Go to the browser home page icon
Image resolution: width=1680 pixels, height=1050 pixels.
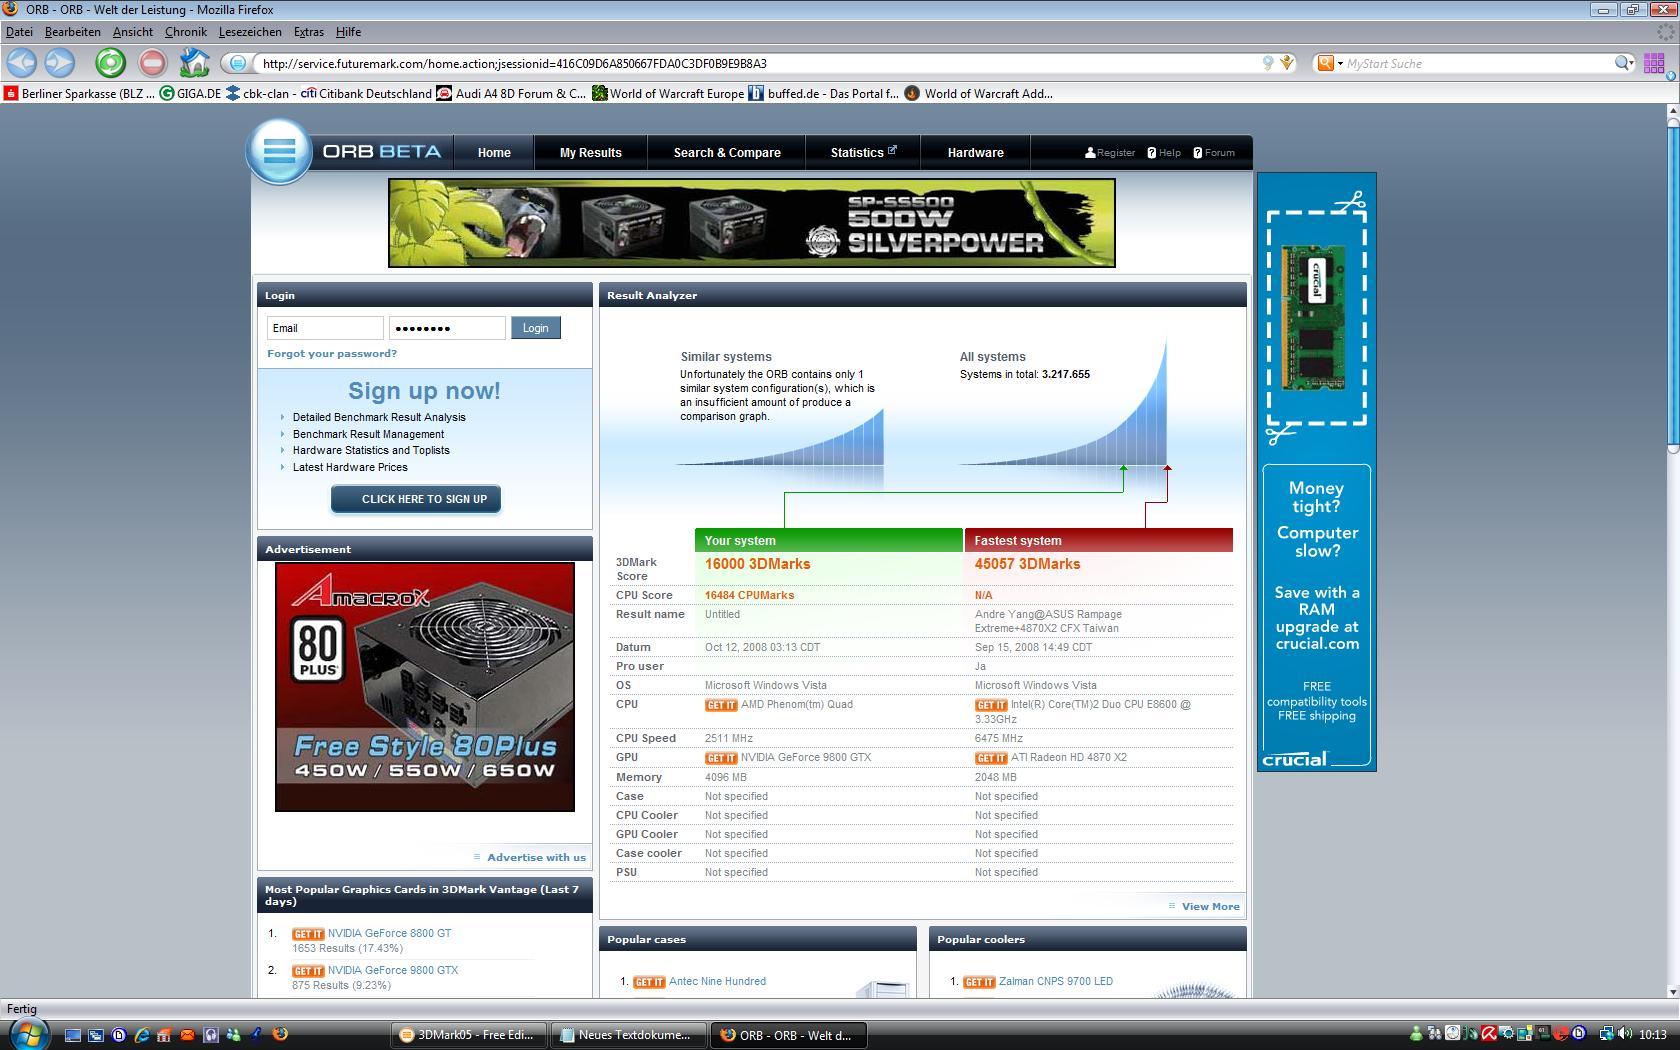pos(195,63)
